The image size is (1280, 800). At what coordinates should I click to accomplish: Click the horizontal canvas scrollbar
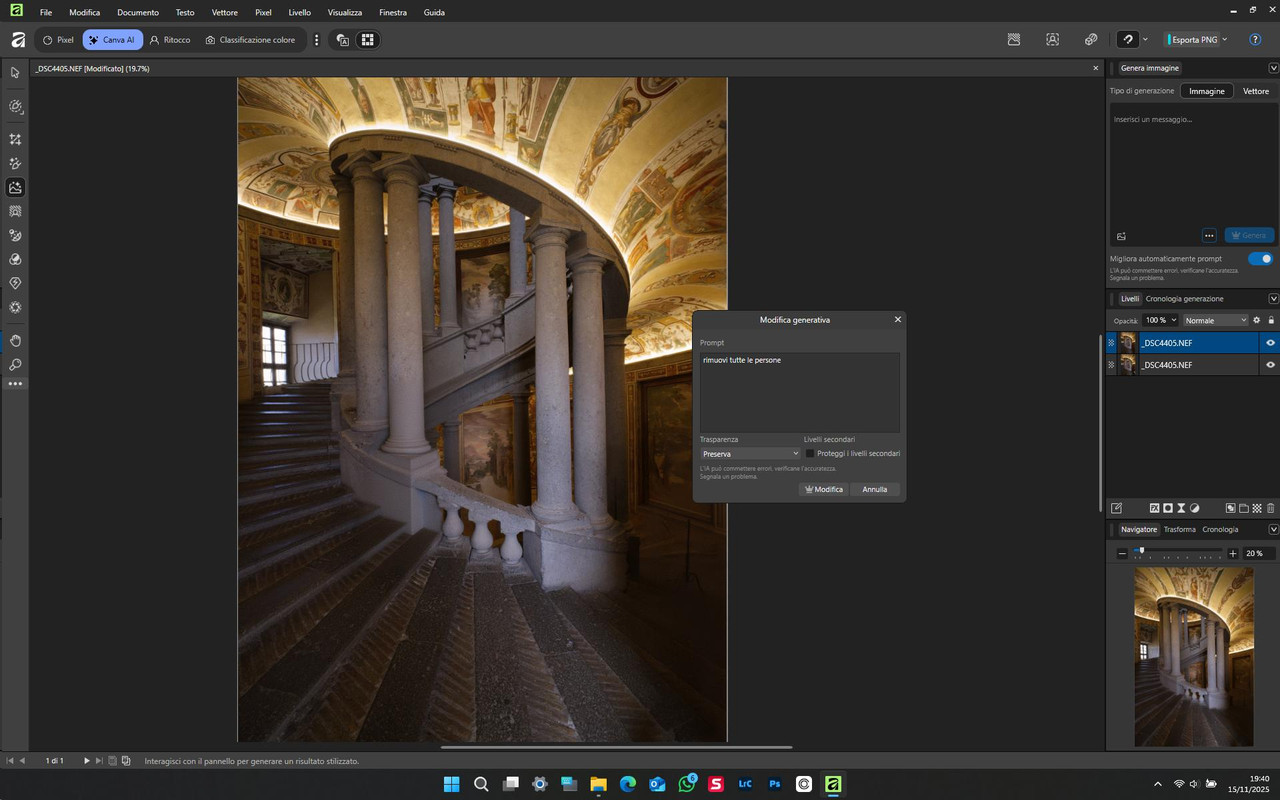click(616, 747)
